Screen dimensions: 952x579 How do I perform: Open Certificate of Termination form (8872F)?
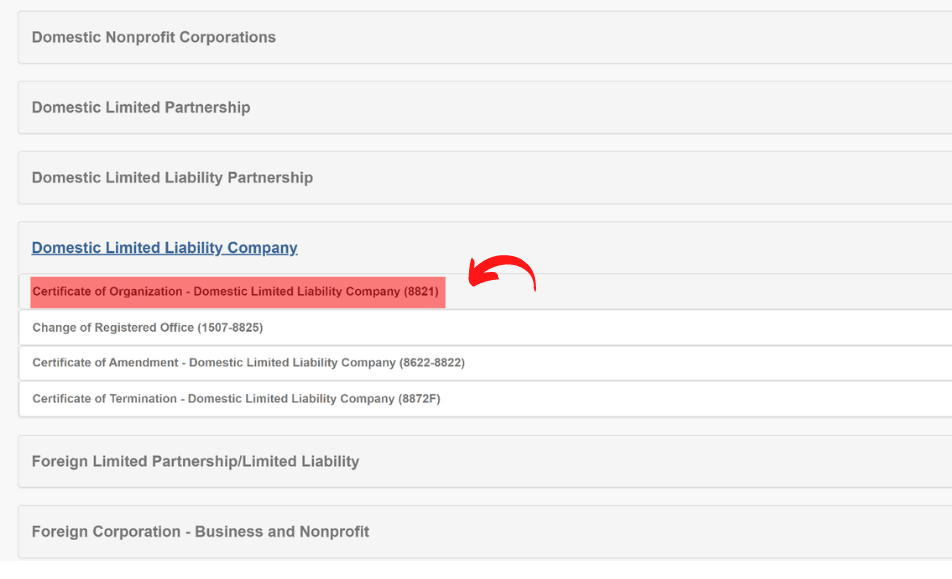point(236,399)
